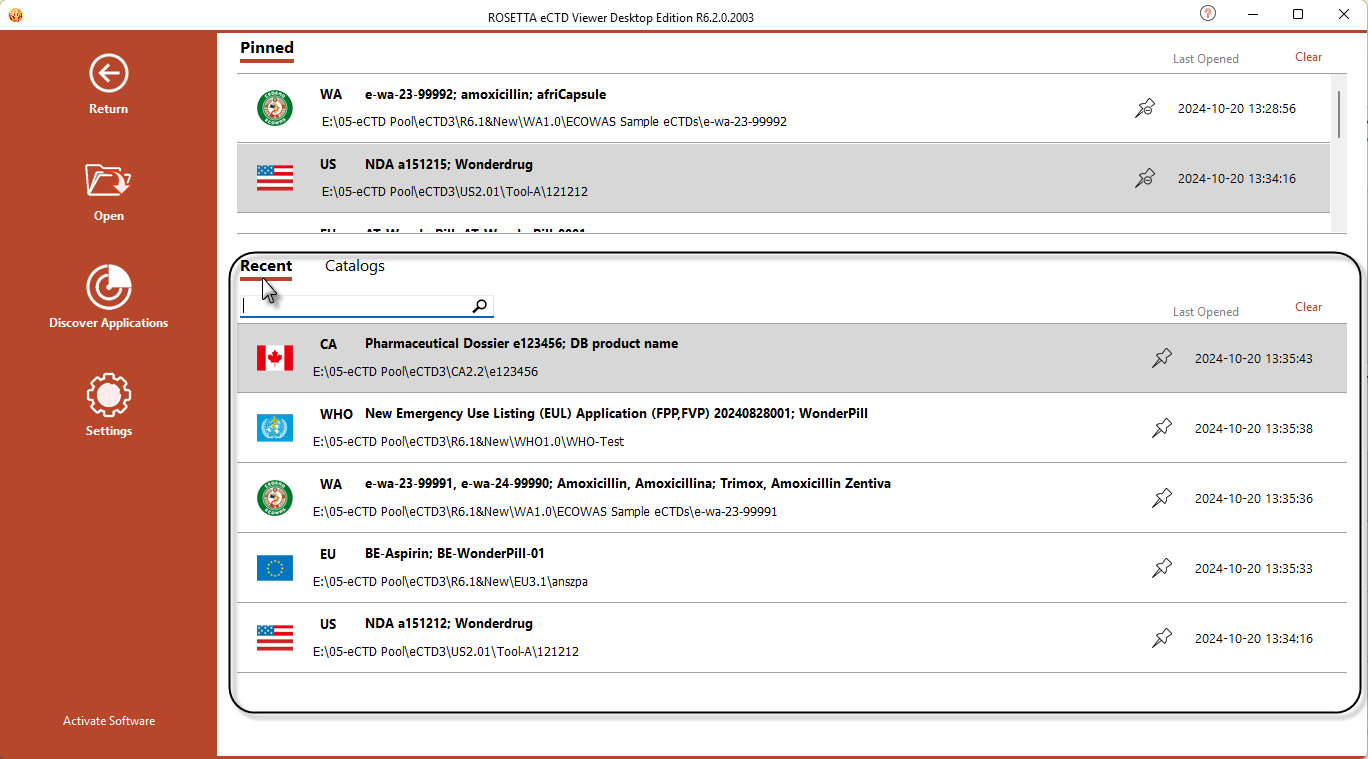Unpin the NDA a151215 Wonderdrug entry
The width and height of the screenshot is (1368, 759).
1145,178
